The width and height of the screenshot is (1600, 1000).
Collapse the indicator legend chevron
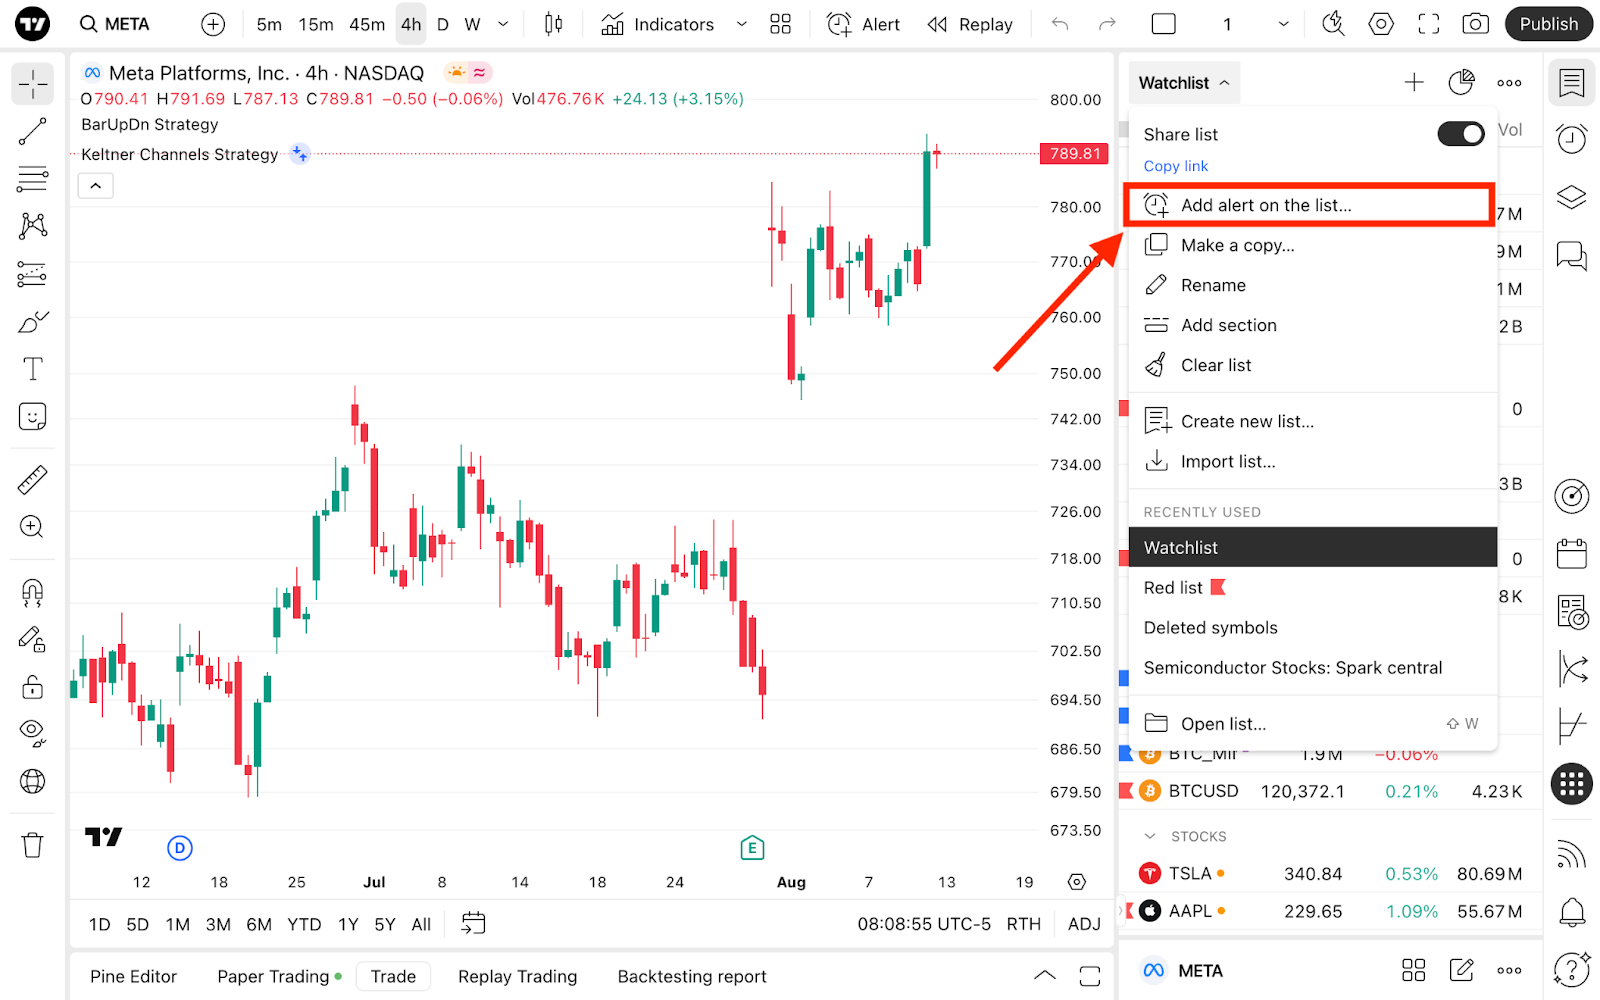[x=96, y=186]
